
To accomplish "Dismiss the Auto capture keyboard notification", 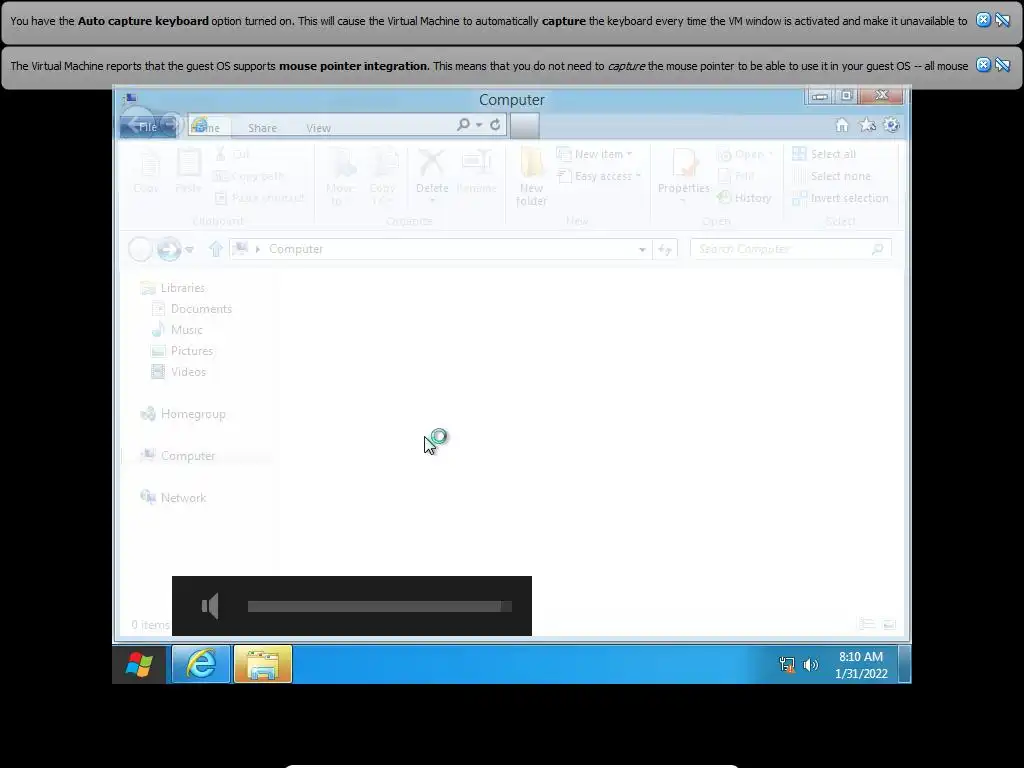I will coord(983,20).
